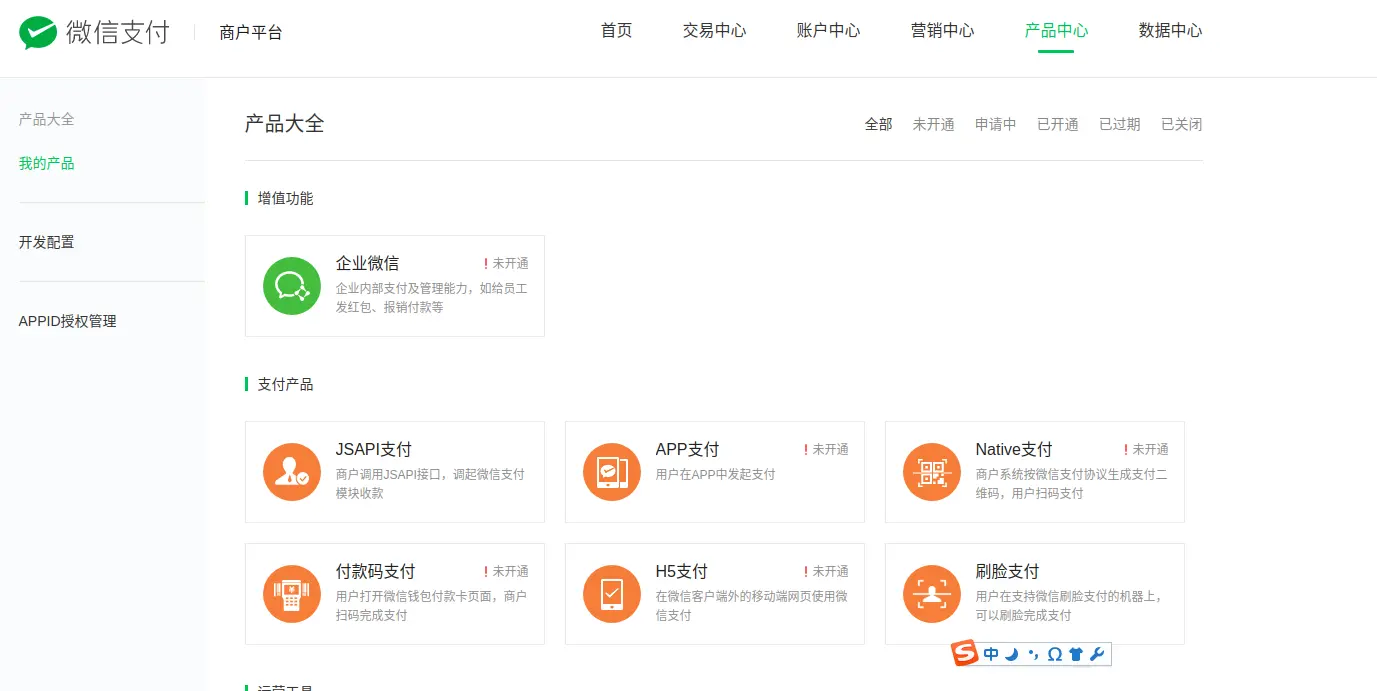Click the Sogou moon icon
This screenshot has width=1377, height=691.
pos(1012,655)
